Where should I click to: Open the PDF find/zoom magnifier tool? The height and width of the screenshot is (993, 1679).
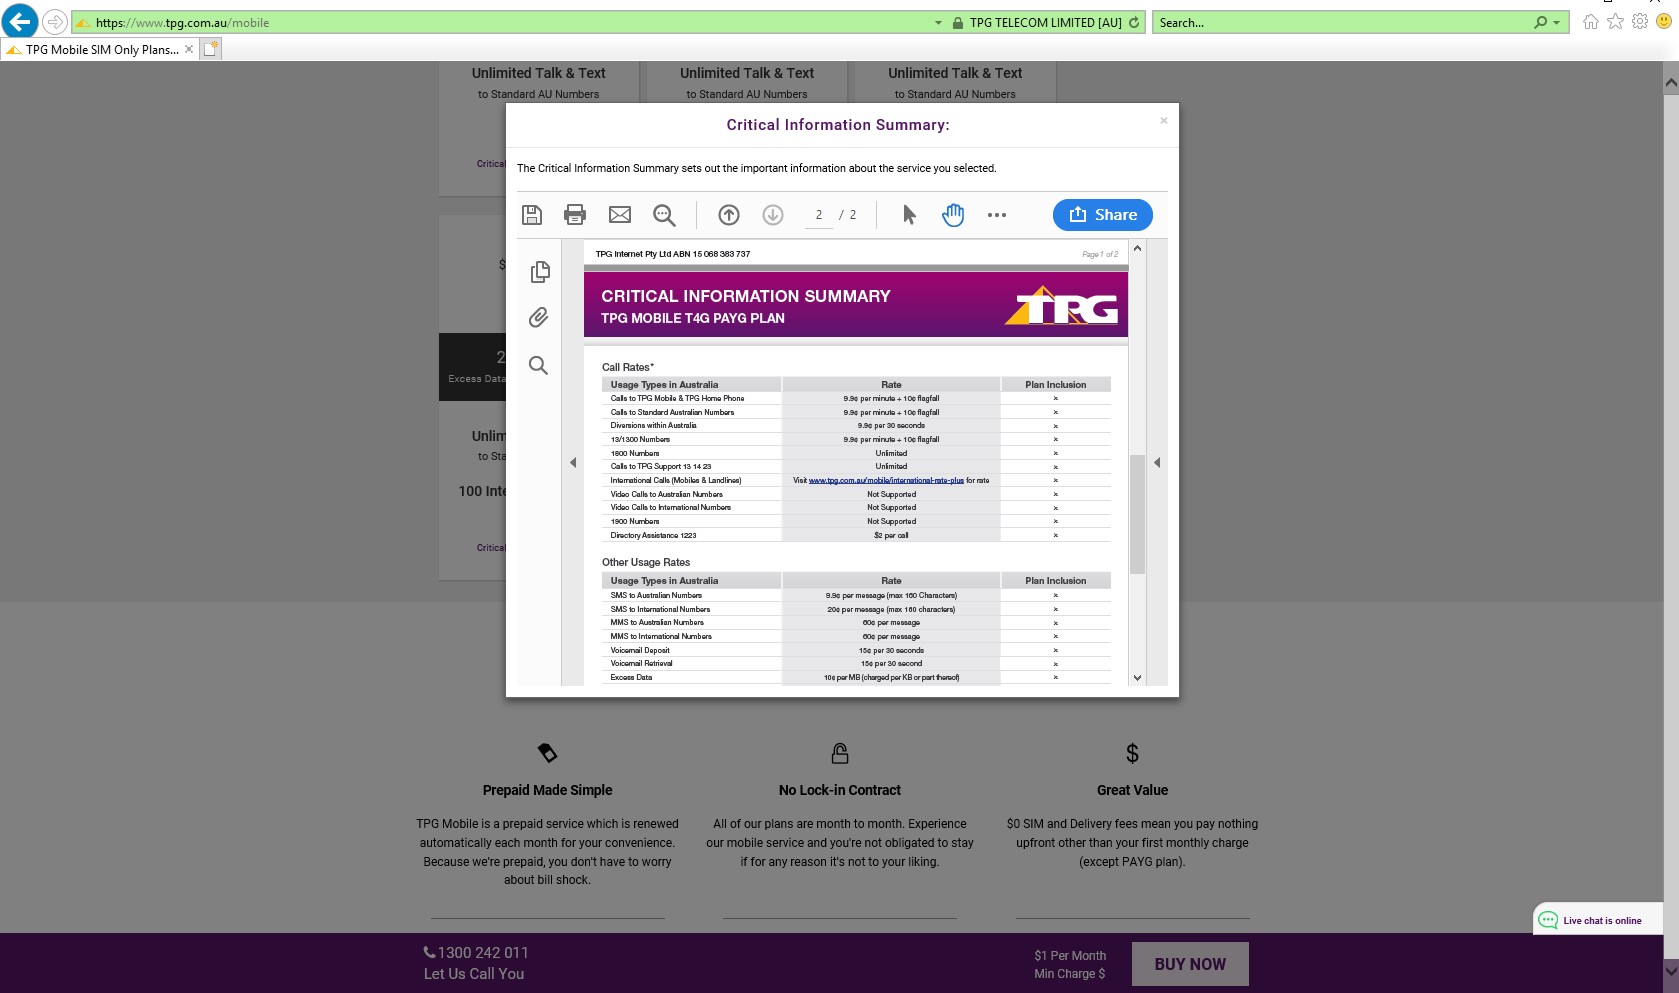(x=664, y=214)
